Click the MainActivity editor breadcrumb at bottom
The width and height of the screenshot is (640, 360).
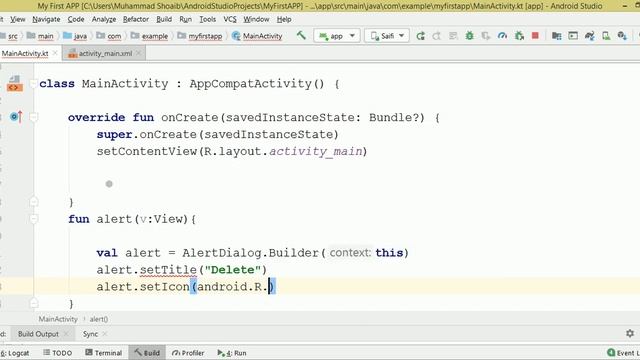click(58, 319)
